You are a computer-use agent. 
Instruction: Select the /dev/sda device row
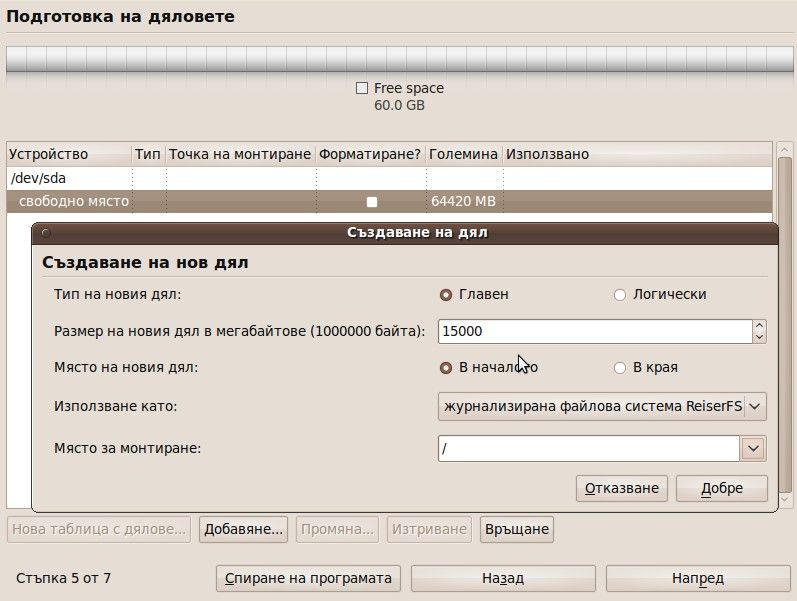point(389,178)
